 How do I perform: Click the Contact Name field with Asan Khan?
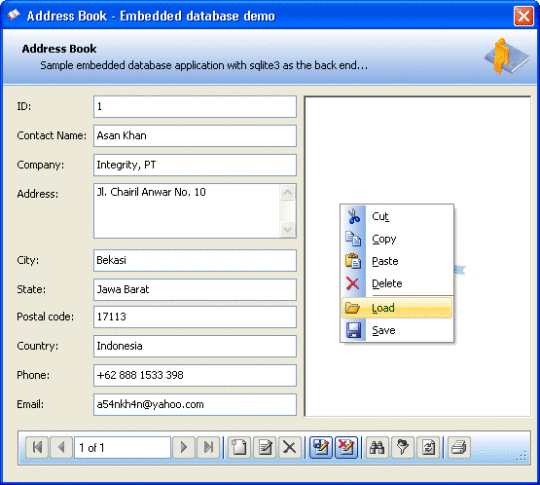(195, 136)
